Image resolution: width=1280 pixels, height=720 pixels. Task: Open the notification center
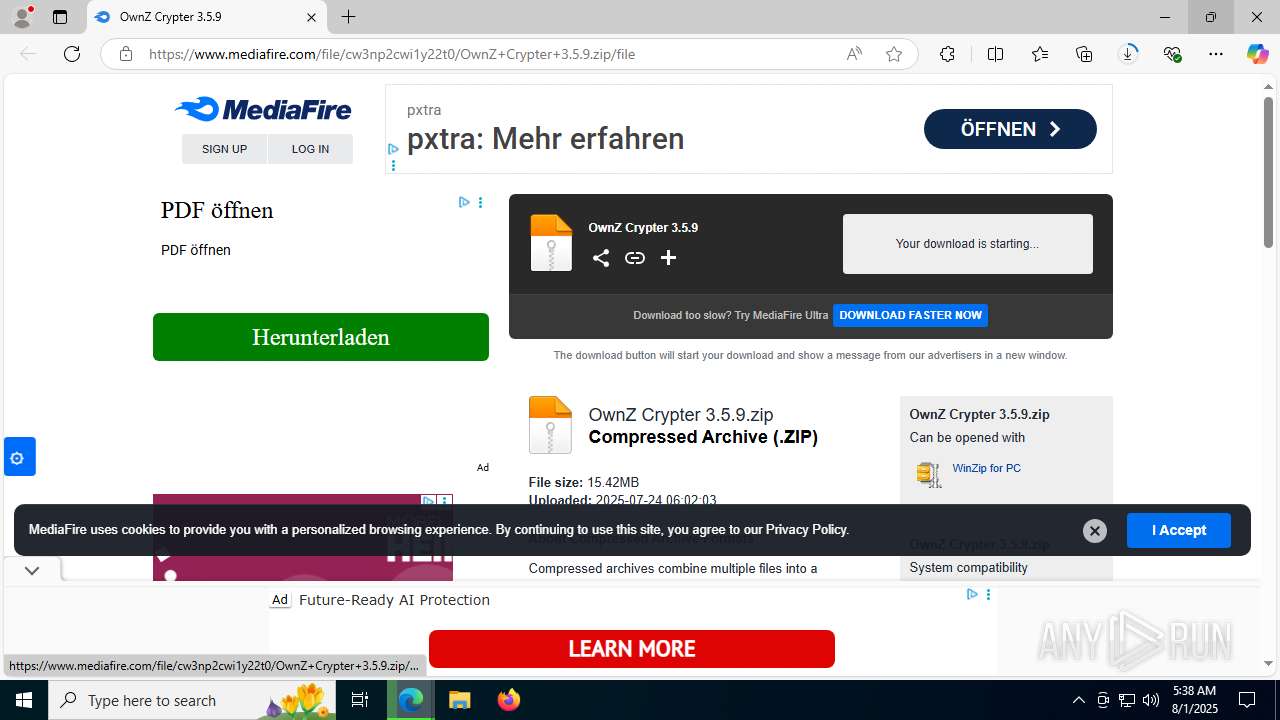pyautogui.click(x=1247, y=700)
